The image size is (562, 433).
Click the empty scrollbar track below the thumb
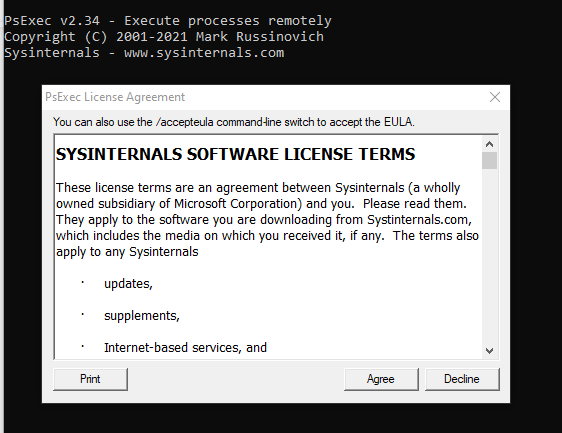489,256
